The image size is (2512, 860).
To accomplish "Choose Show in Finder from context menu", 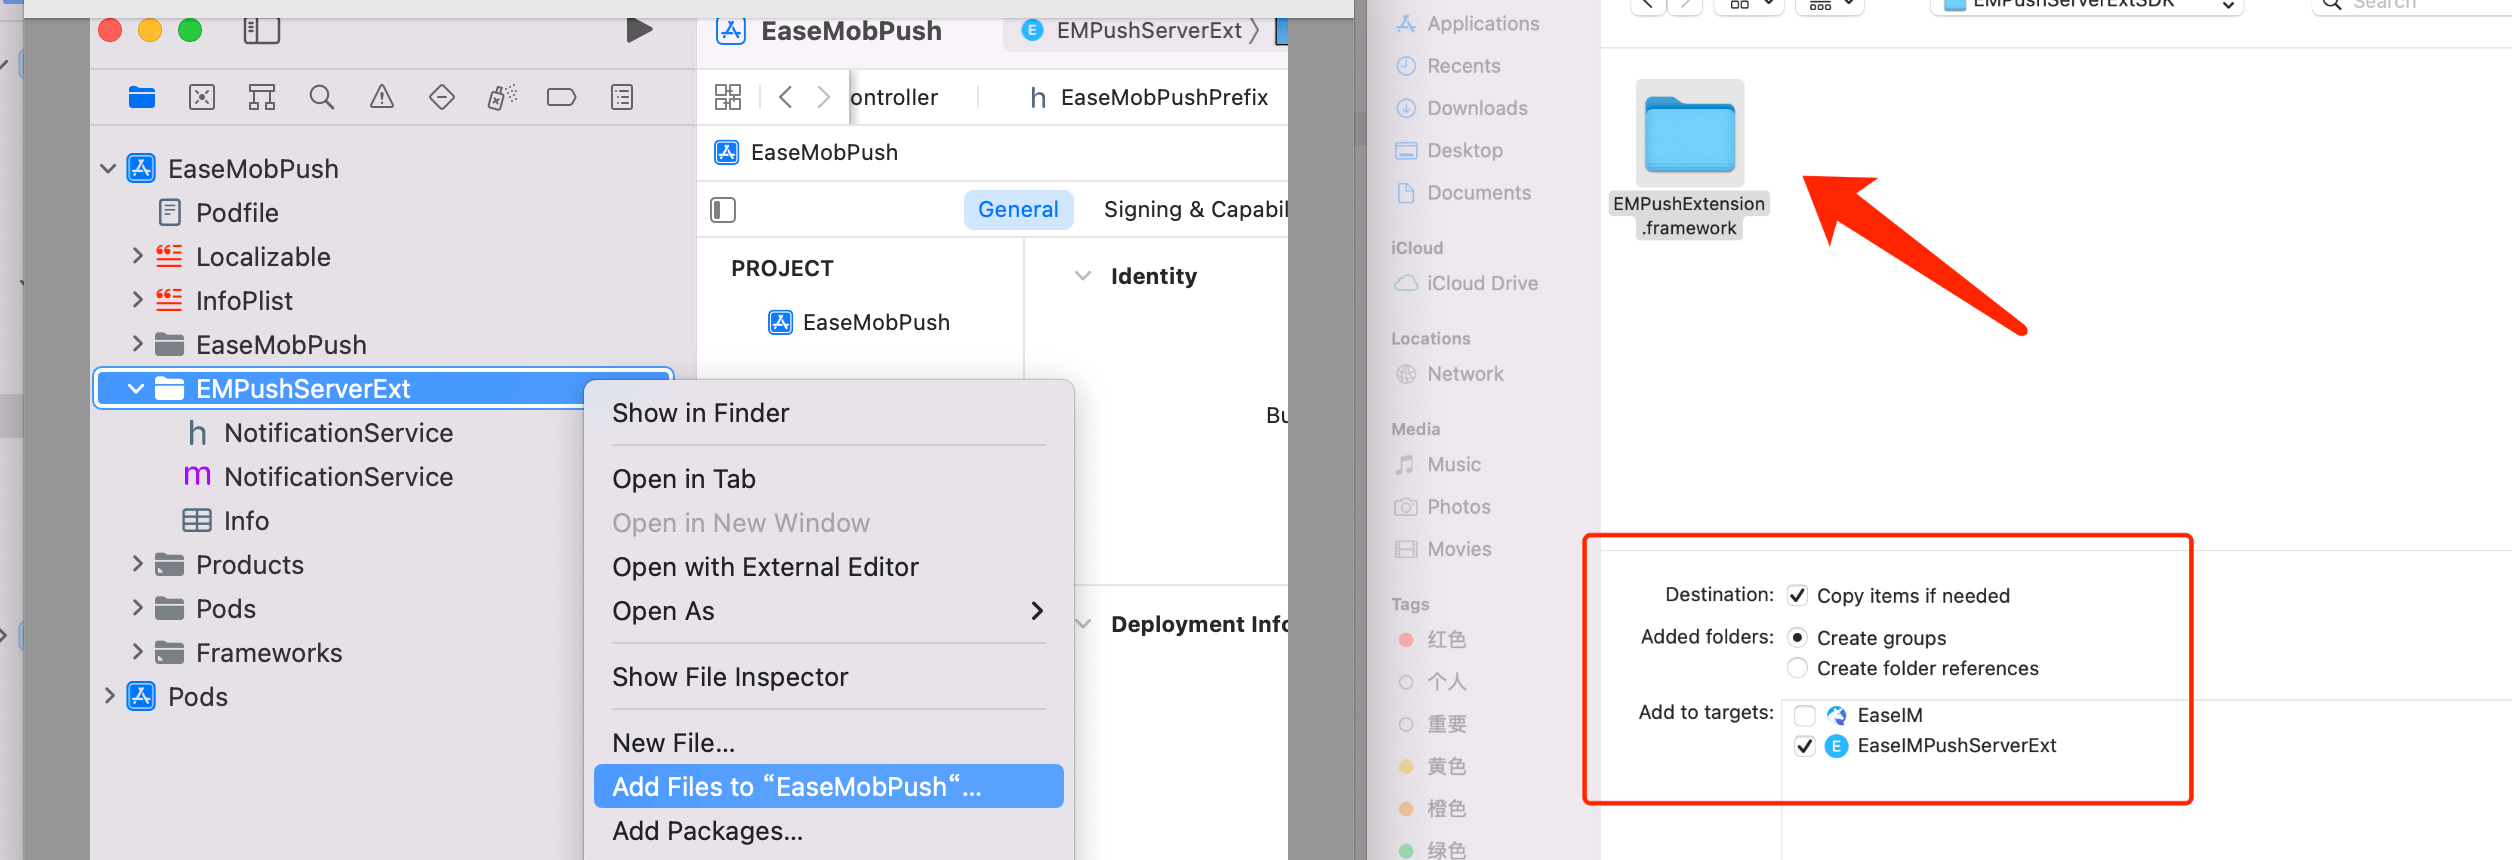I will tap(700, 413).
